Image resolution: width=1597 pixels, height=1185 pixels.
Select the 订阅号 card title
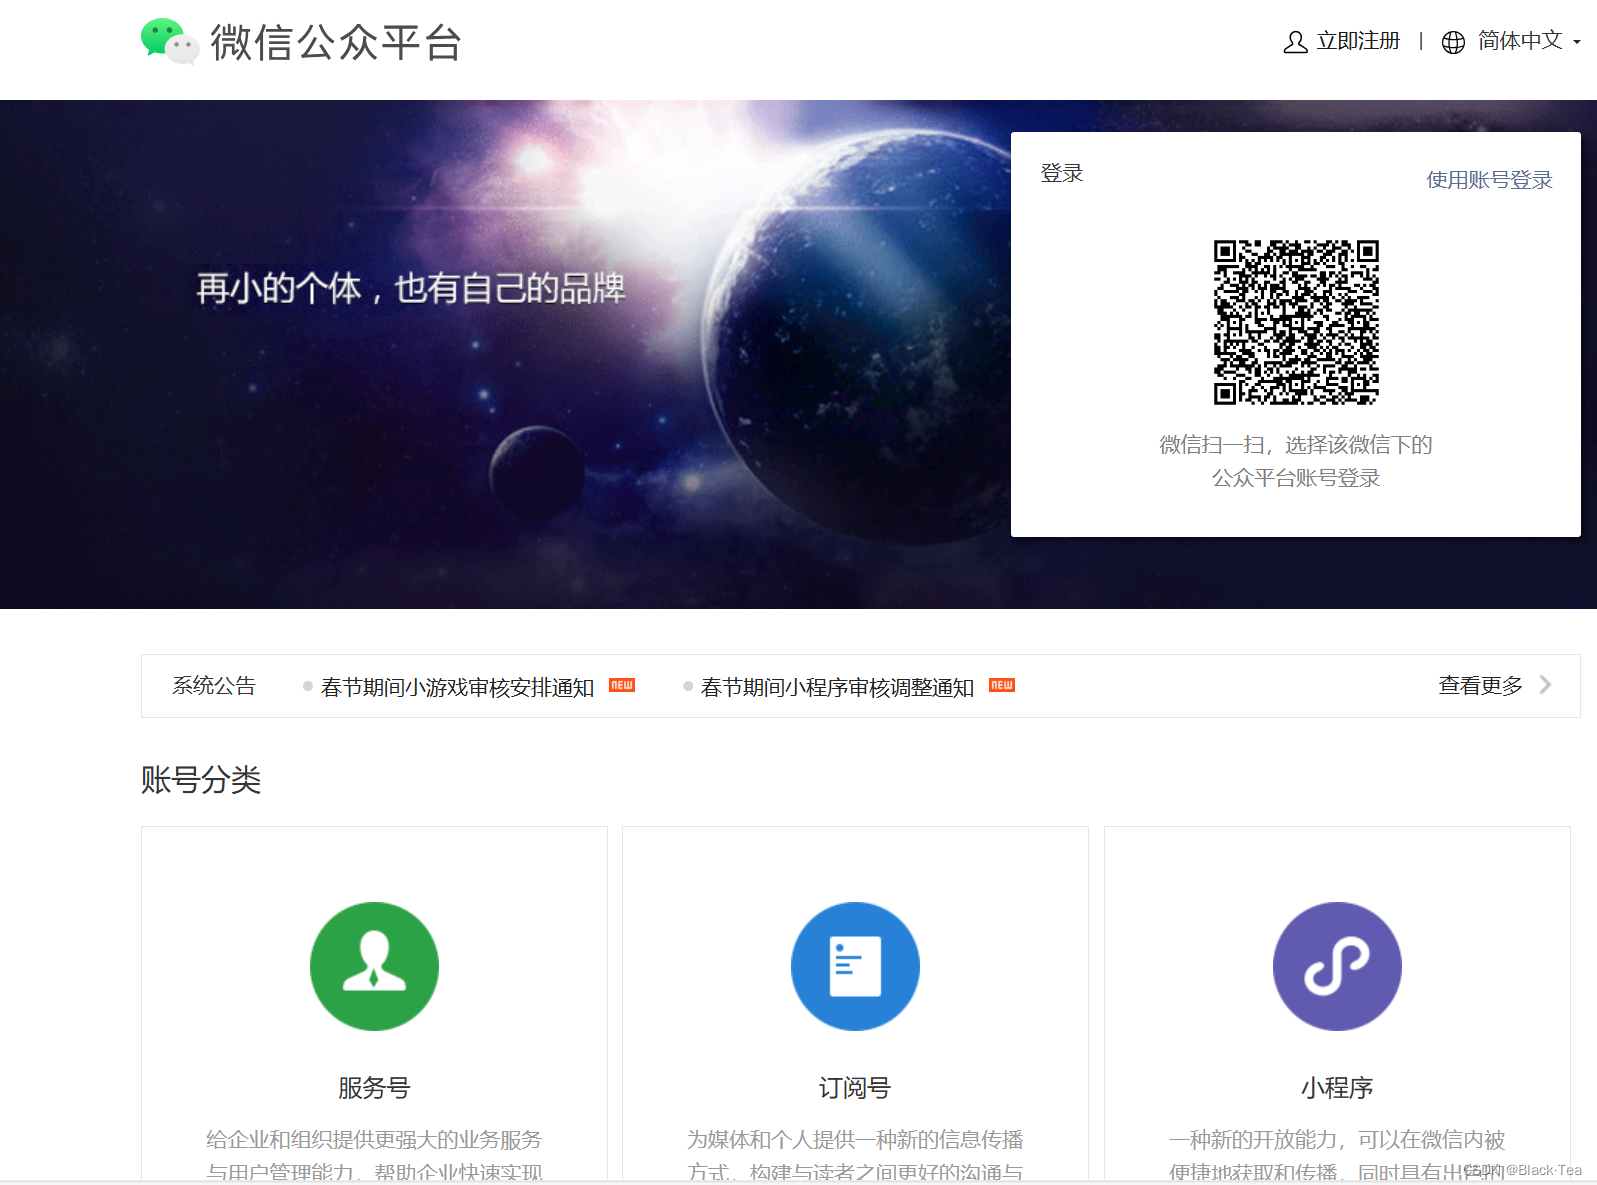(x=855, y=1088)
